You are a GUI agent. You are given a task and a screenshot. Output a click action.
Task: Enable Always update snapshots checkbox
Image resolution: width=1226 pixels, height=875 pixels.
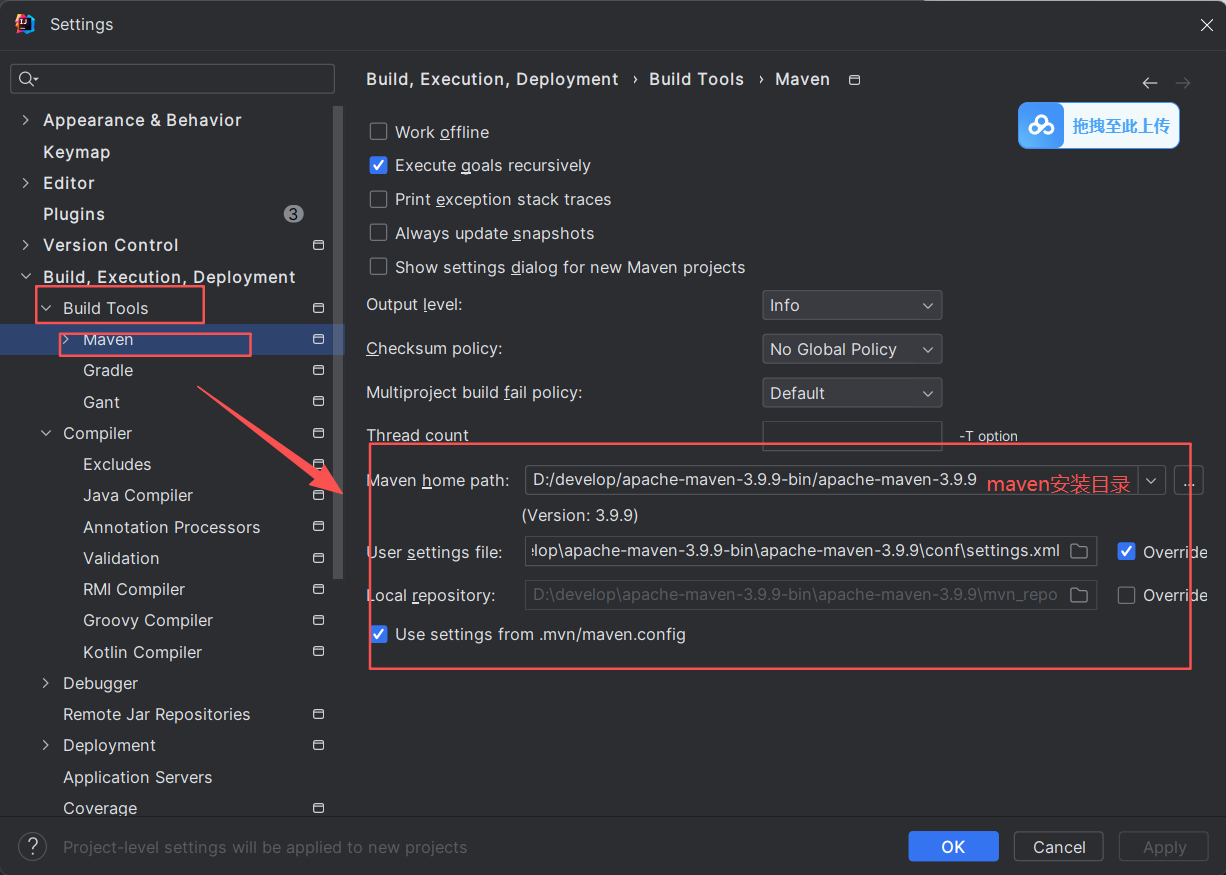(378, 233)
